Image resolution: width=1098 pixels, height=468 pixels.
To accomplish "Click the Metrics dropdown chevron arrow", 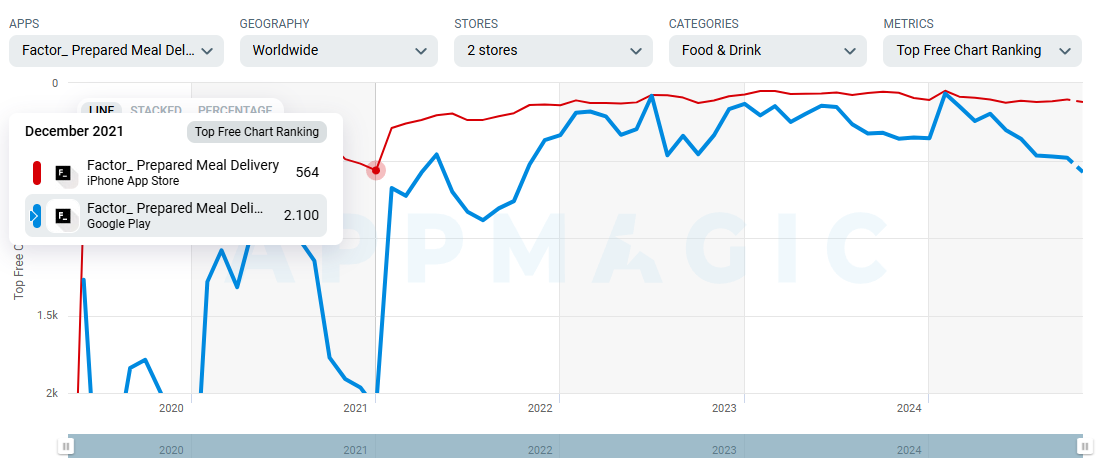I will (x=1064, y=50).
